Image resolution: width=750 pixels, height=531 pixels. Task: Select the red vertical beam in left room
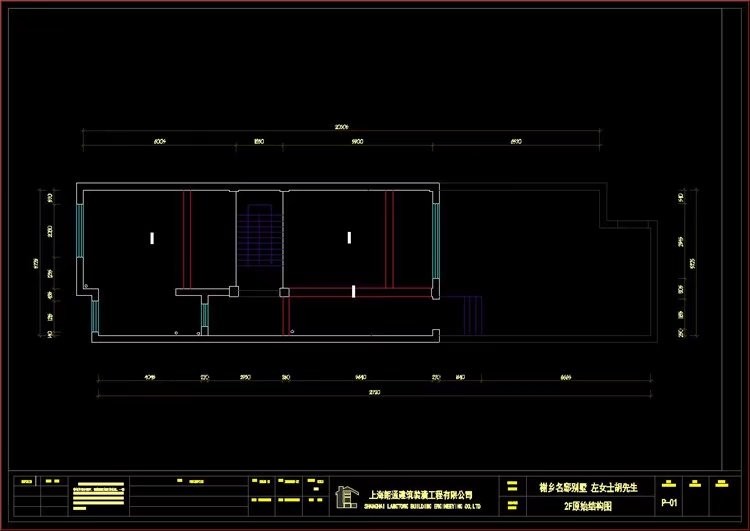(186, 240)
